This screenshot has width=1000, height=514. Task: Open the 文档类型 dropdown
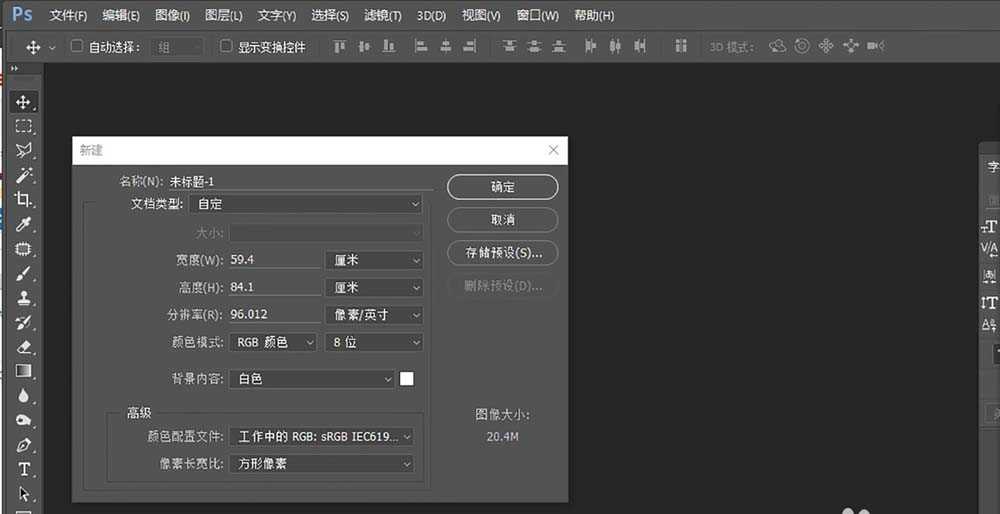click(x=305, y=204)
